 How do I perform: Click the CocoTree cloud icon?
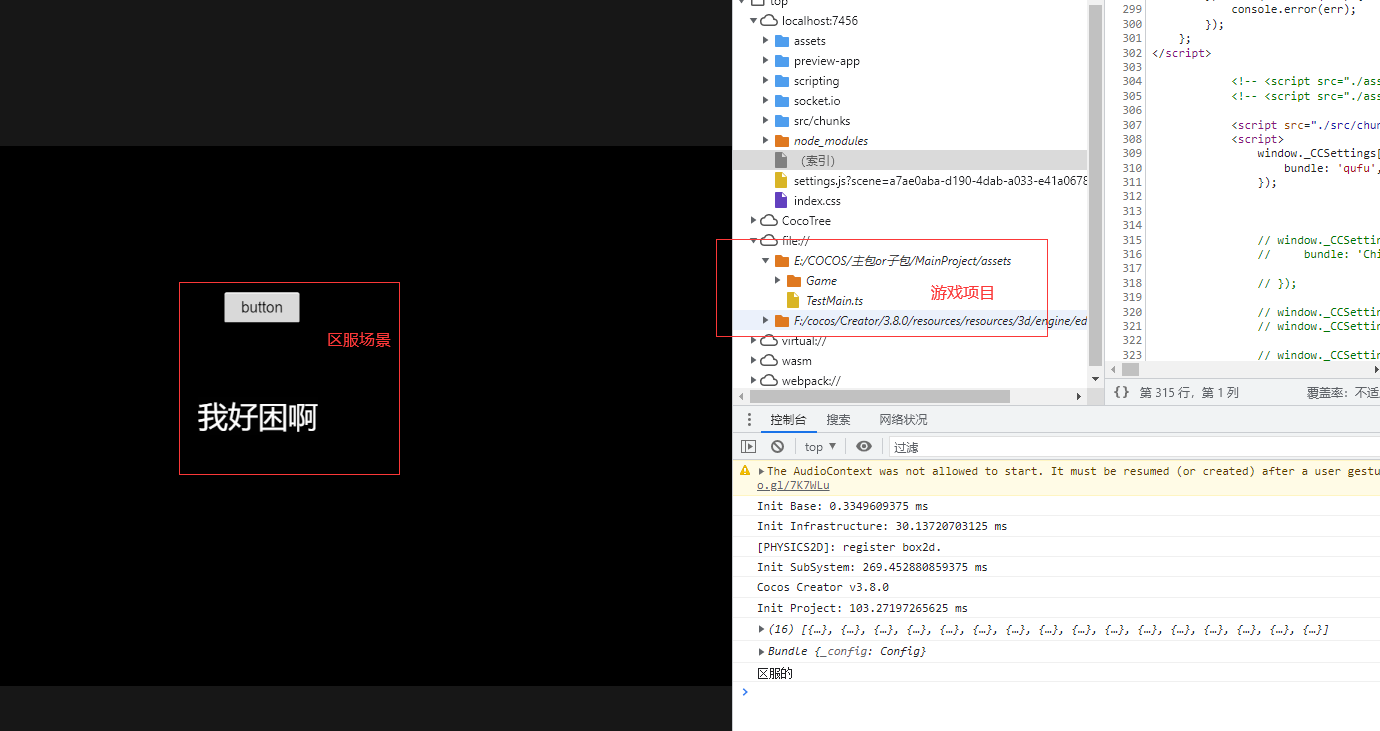coord(769,221)
